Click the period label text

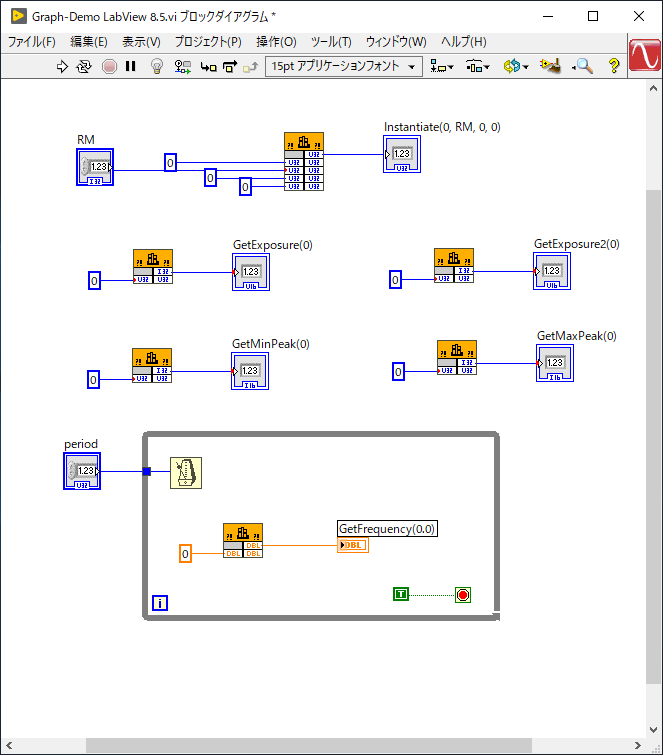tap(81, 444)
